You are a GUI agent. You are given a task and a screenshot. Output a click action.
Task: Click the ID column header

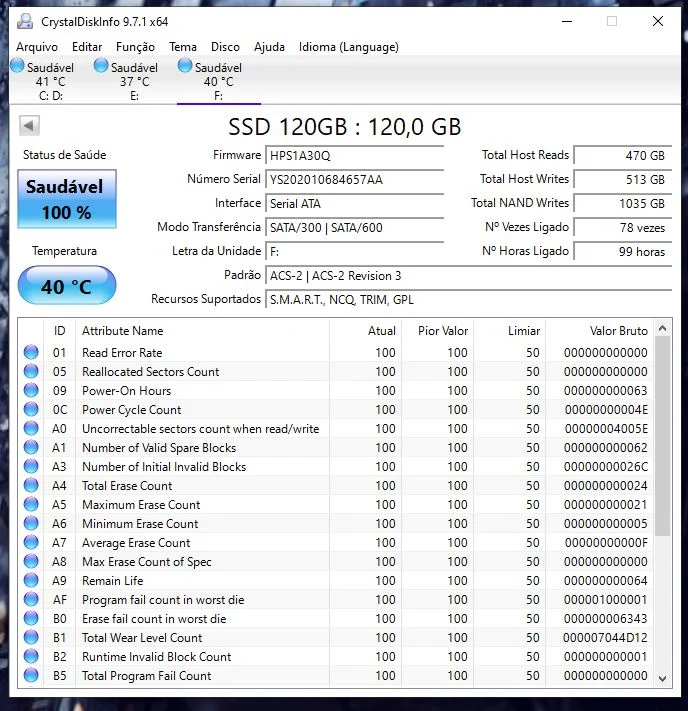pyautogui.click(x=59, y=331)
